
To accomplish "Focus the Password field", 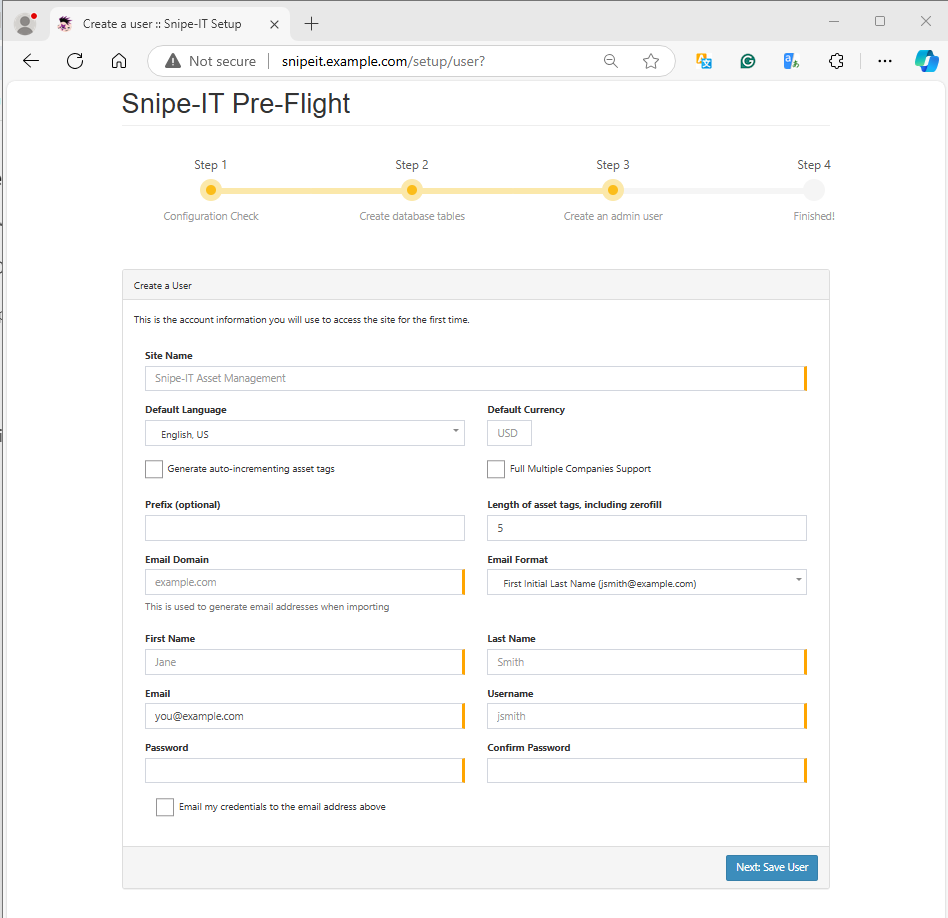I will 305,770.
